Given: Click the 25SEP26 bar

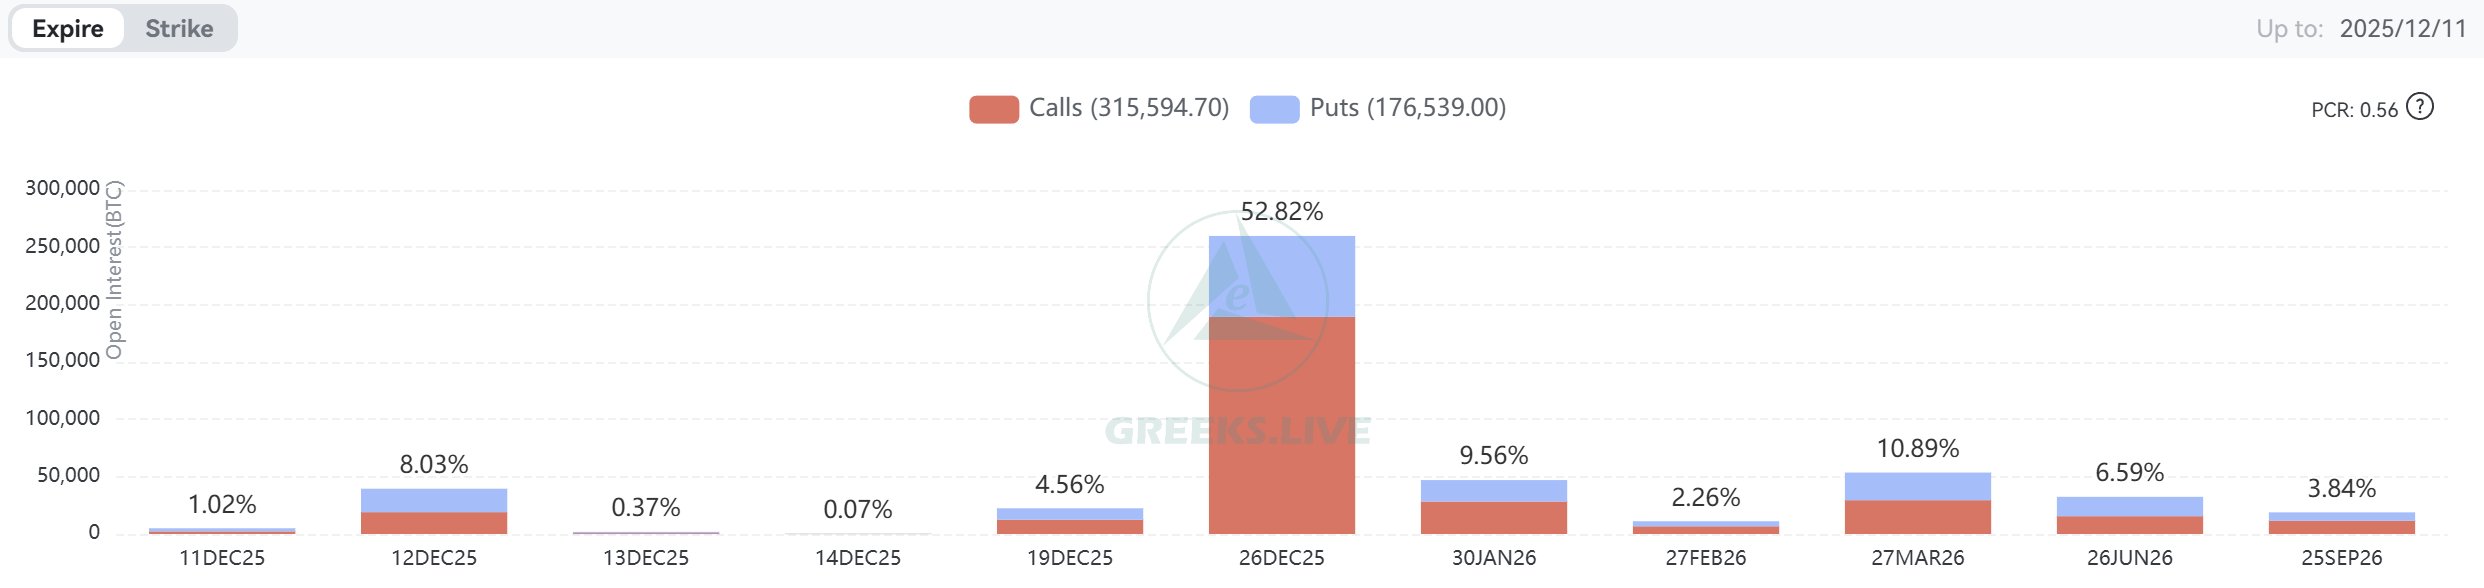Looking at the screenshot, I should [x=2341, y=524].
